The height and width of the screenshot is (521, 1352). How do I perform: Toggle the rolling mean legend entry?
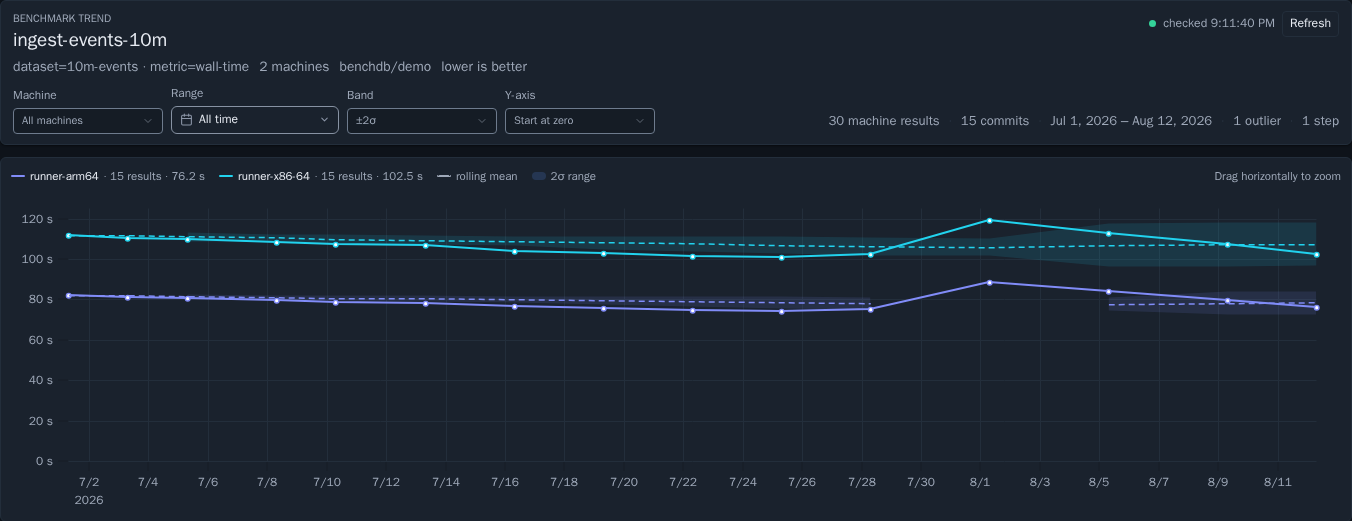point(478,176)
